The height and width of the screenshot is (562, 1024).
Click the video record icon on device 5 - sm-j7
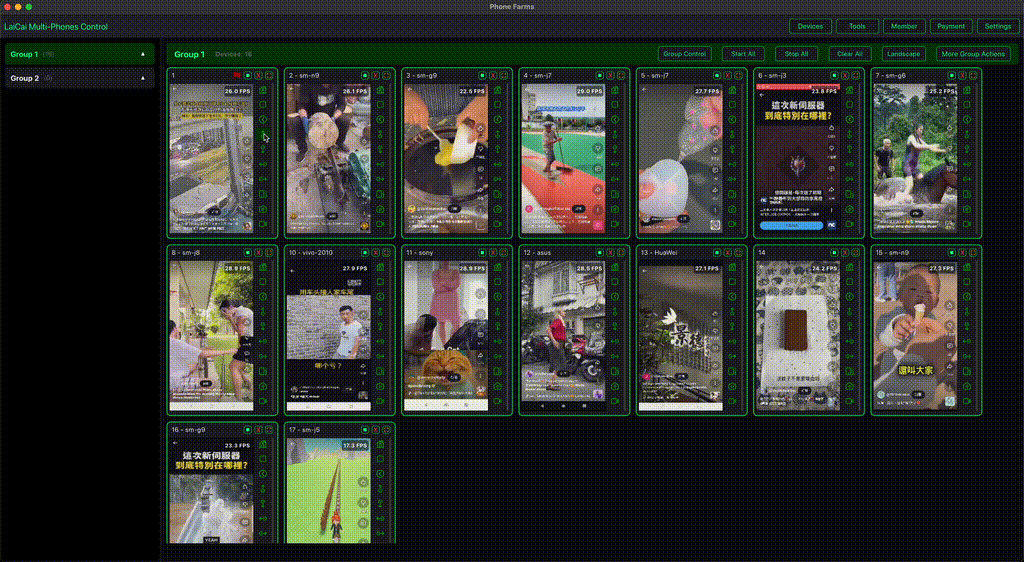click(x=732, y=224)
